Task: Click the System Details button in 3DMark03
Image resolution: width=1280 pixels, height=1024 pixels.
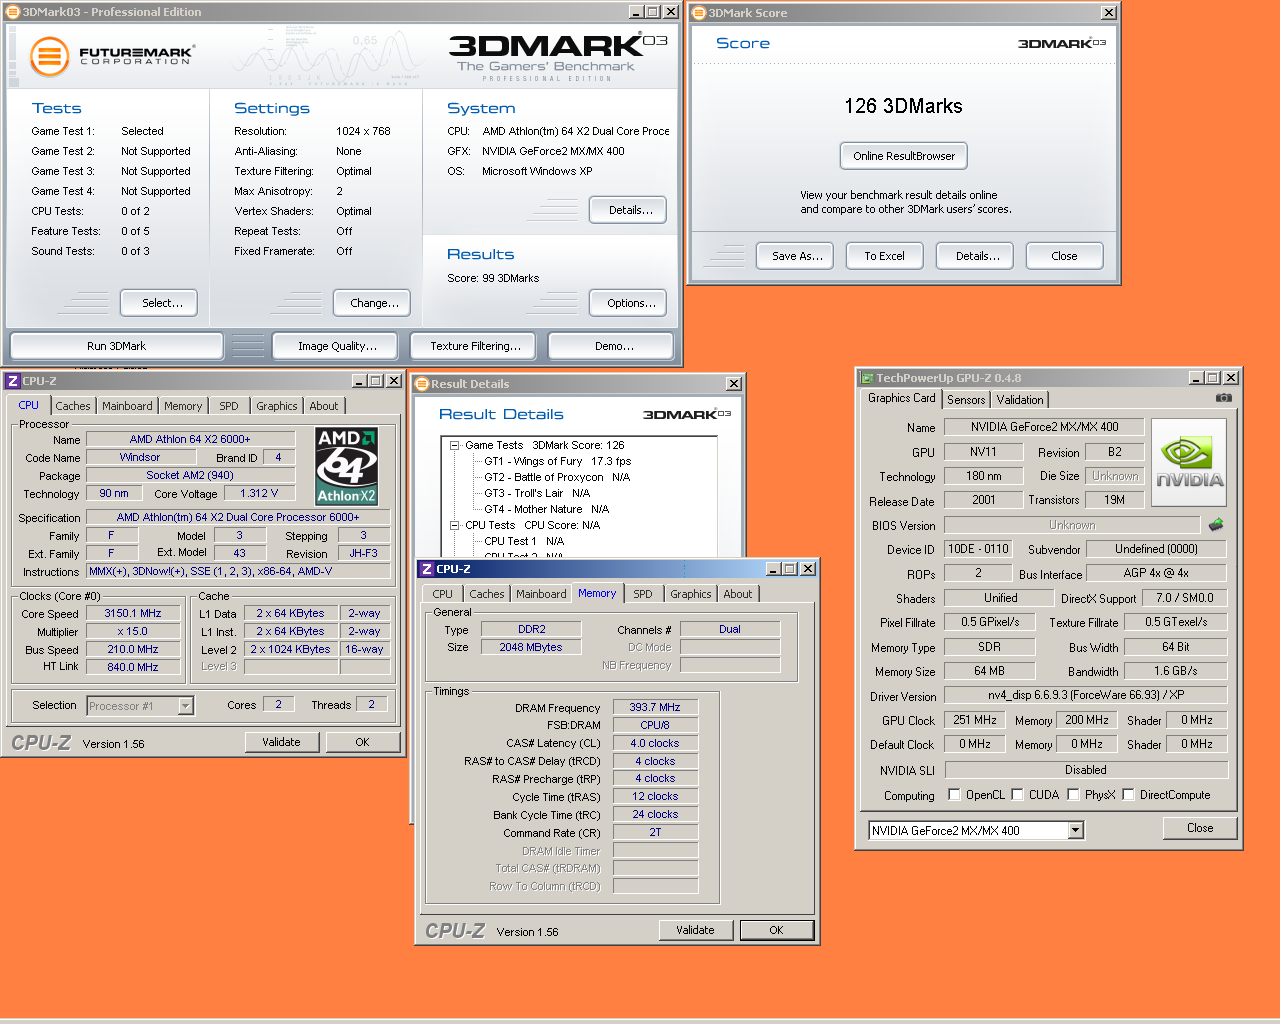Action: (630, 210)
